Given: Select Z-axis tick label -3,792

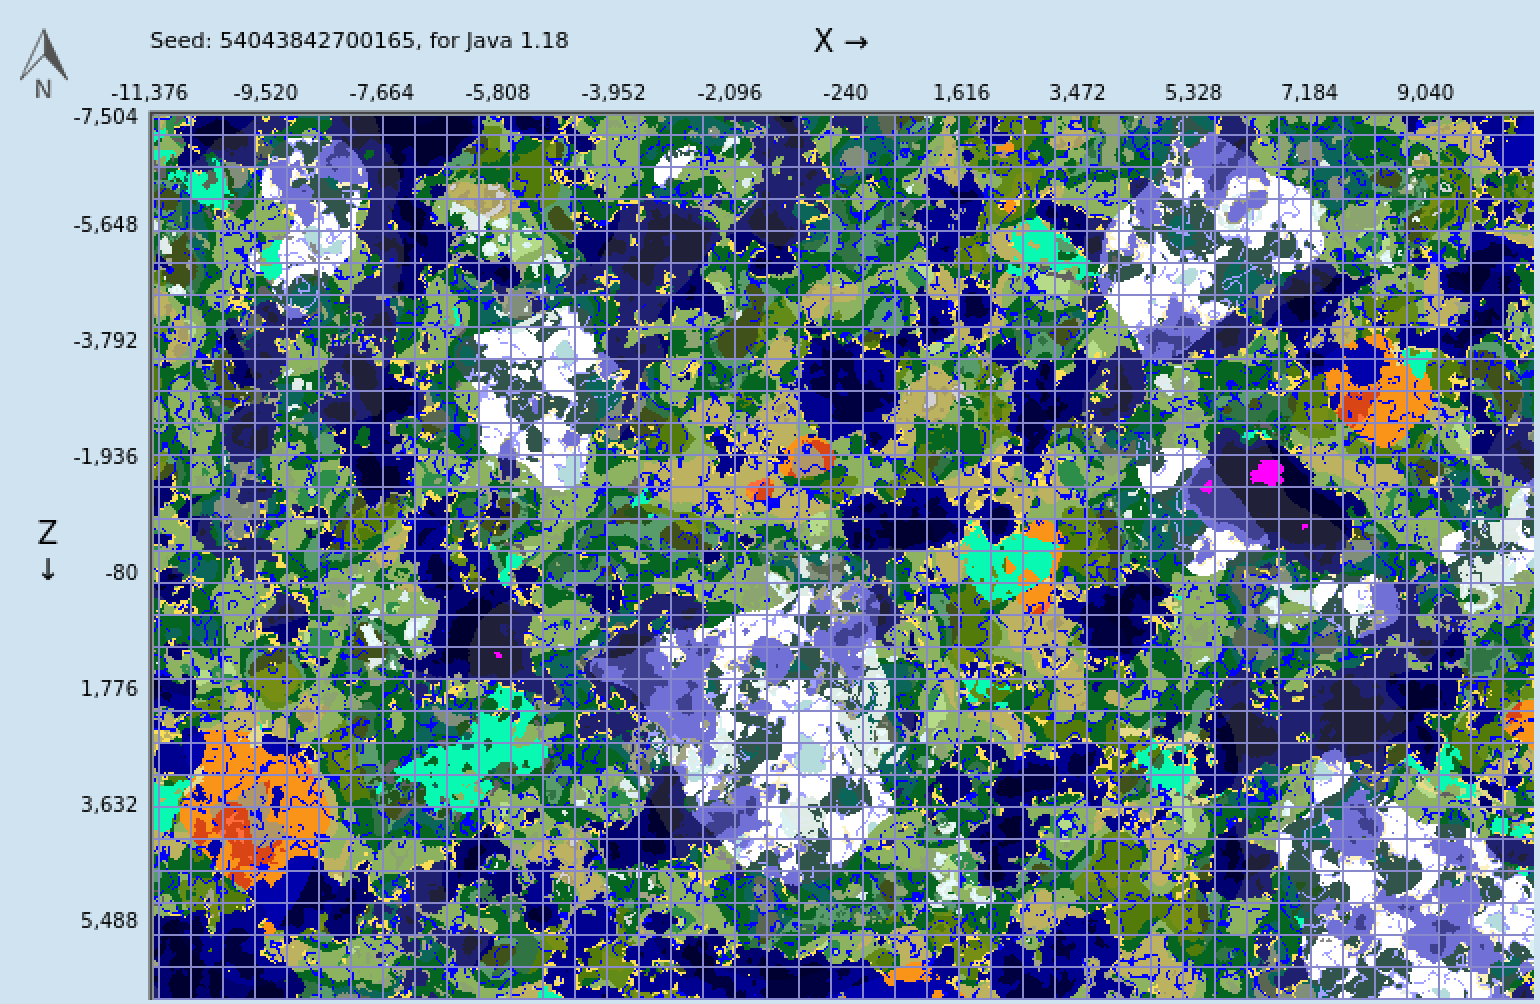Looking at the screenshot, I should [105, 340].
